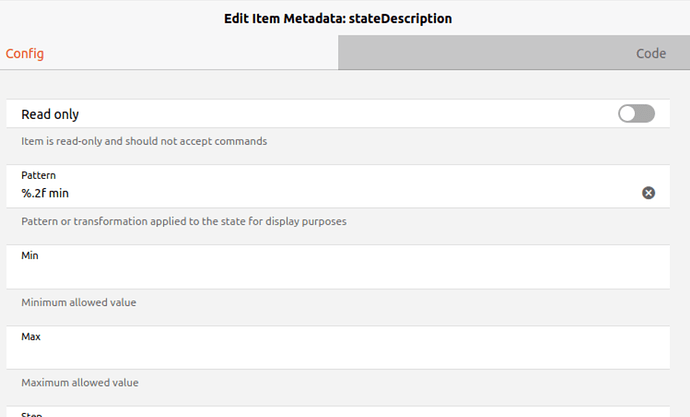Image resolution: width=690 pixels, height=417 pixels.
Task: Click the "Min" field label
Action: pyautogui.click(x=30, y=256)
